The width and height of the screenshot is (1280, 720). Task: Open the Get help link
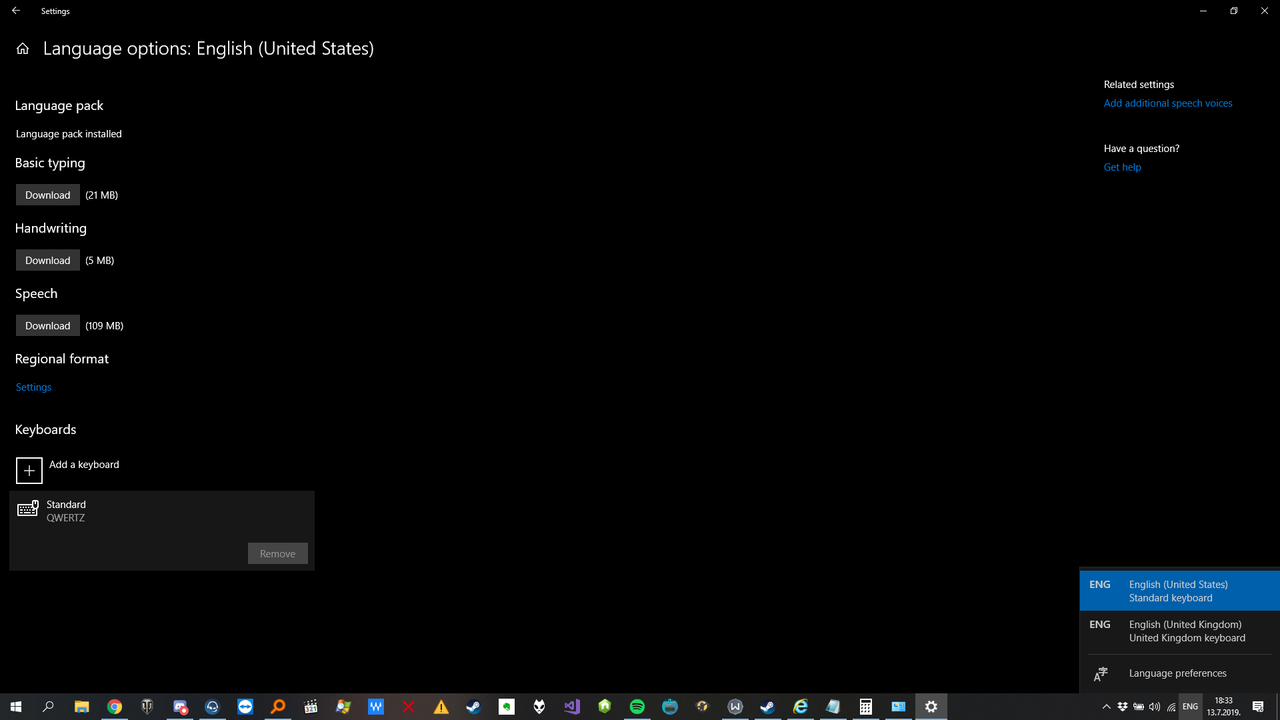[x=1122, y=167]
